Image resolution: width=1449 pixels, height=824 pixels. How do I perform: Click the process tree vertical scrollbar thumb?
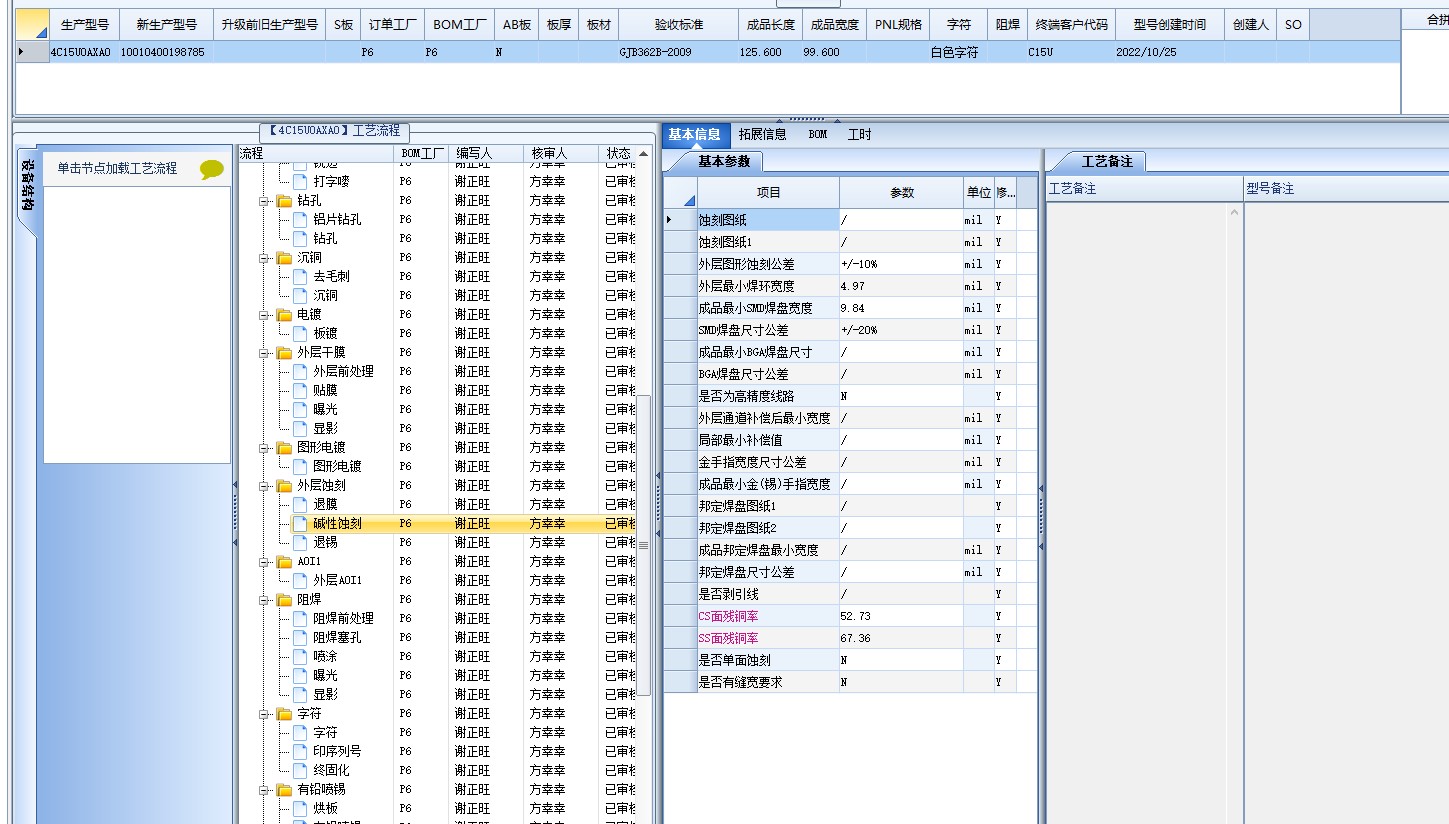pyautogui.click(x=644, y=546)
